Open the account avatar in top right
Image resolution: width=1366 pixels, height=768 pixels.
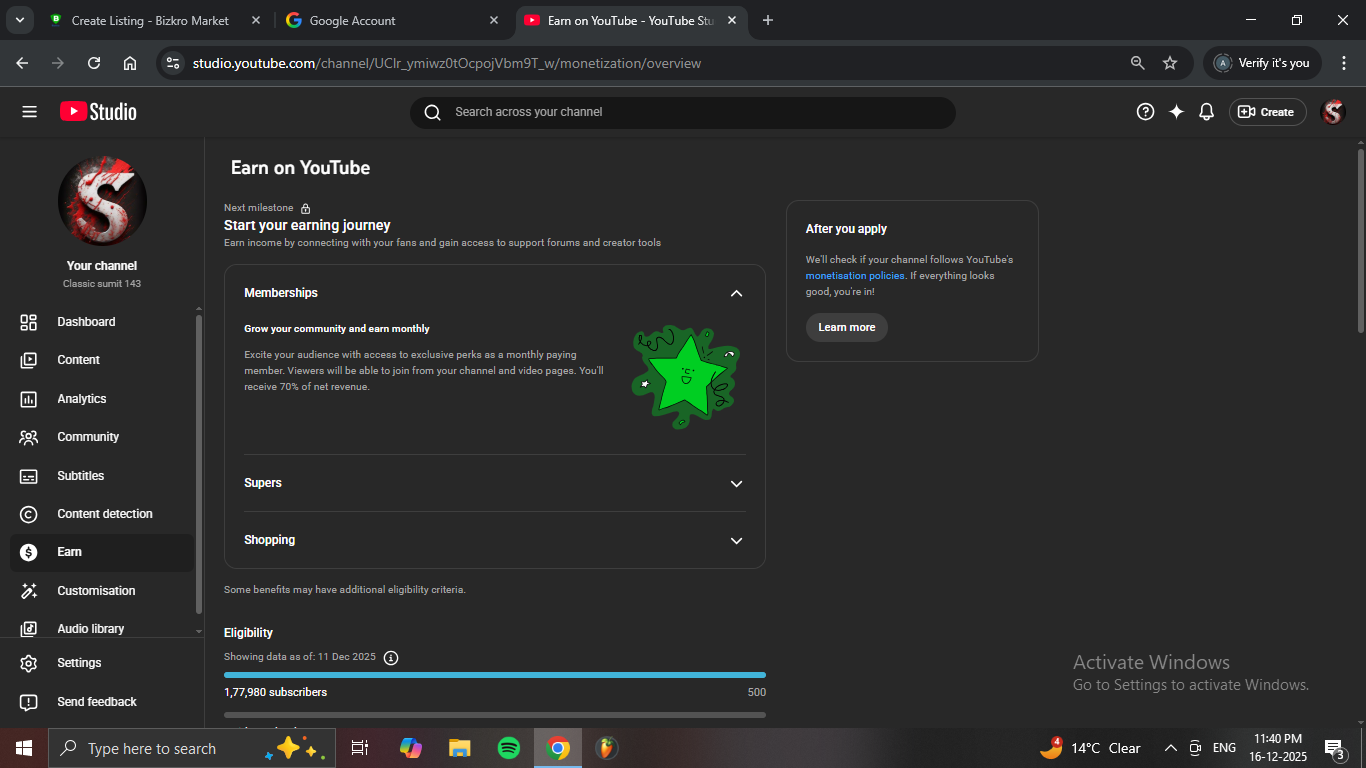[1332, 112]
